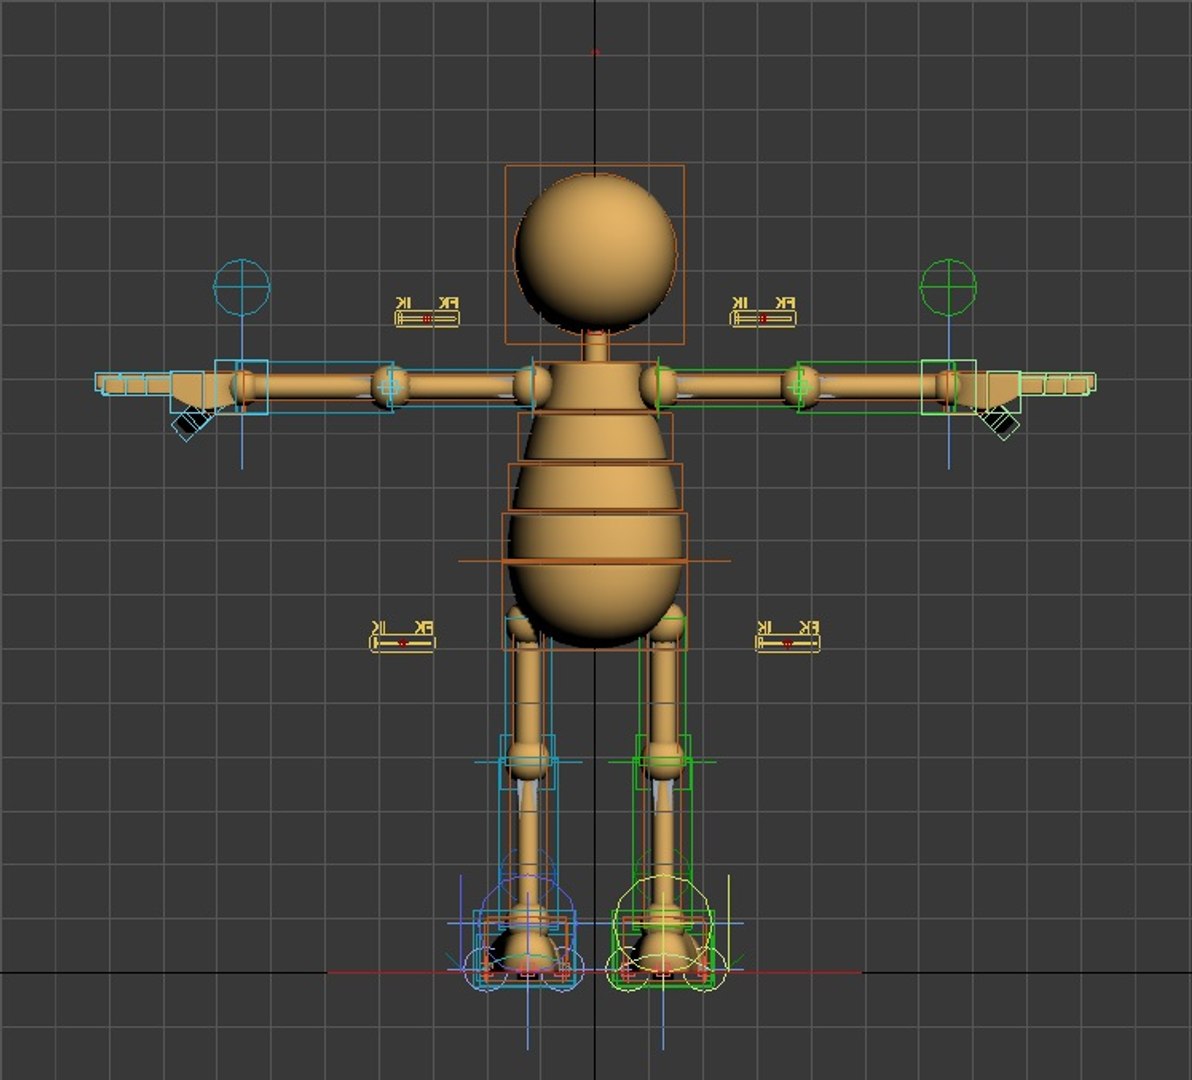
Task: Select the hand fingers on the green arm
Action: pyautogui.click(x=1057, y=384)
